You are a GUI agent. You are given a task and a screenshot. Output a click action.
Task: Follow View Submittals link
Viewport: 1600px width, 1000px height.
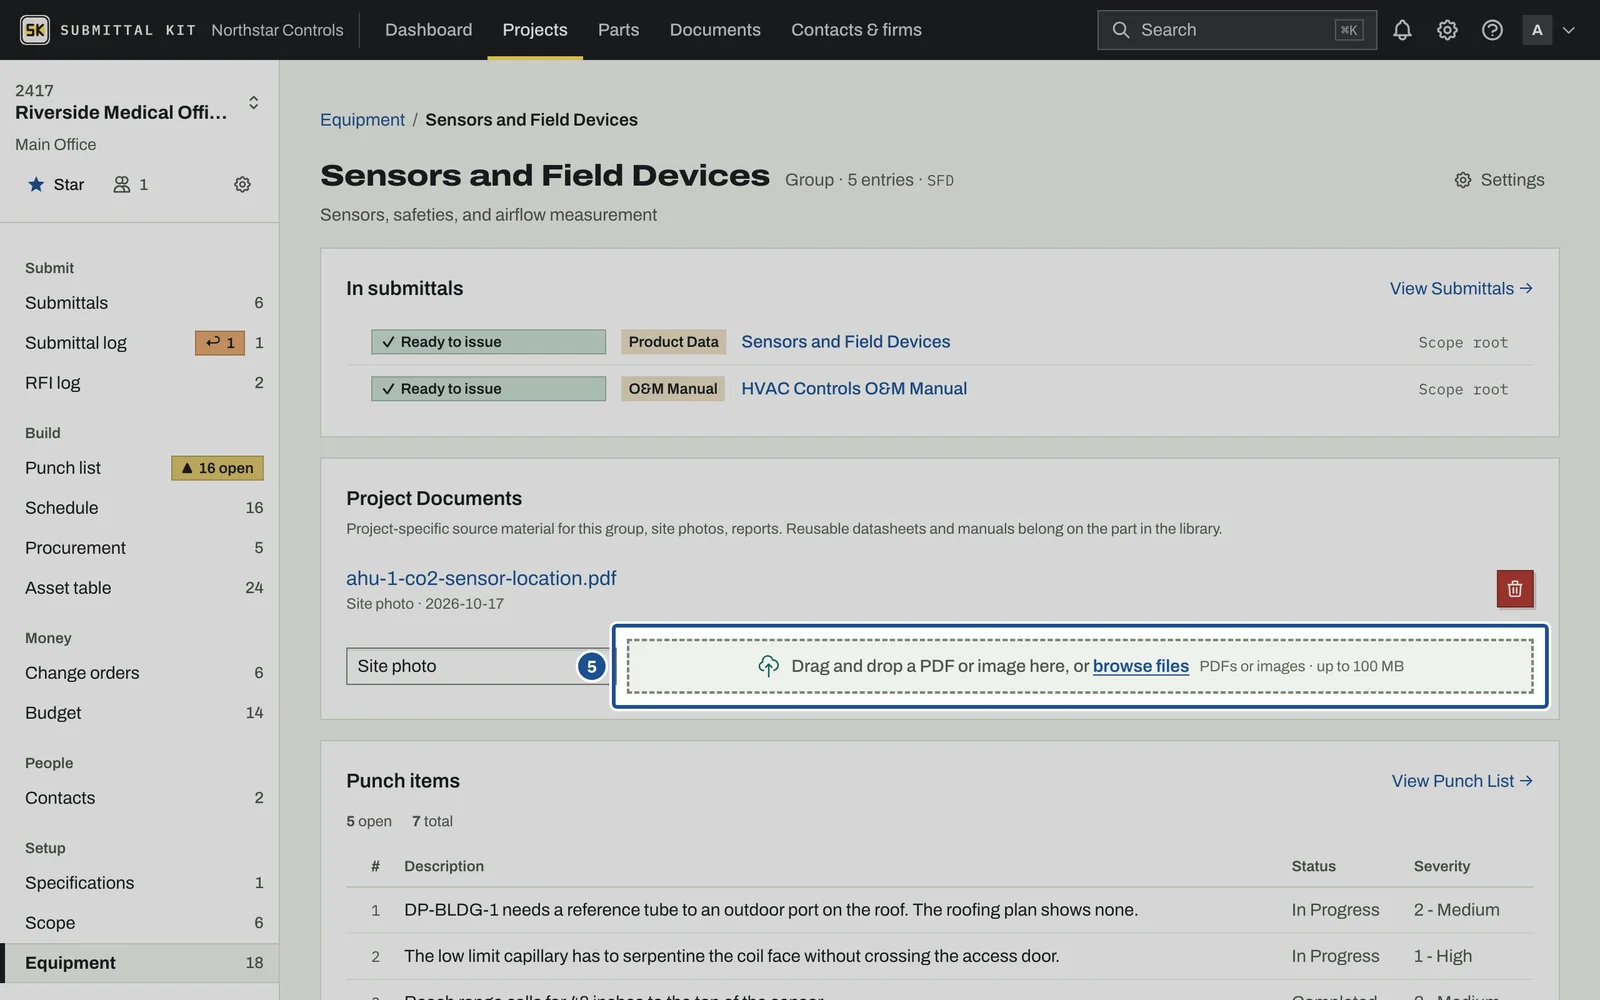[x=1461, y=289]
